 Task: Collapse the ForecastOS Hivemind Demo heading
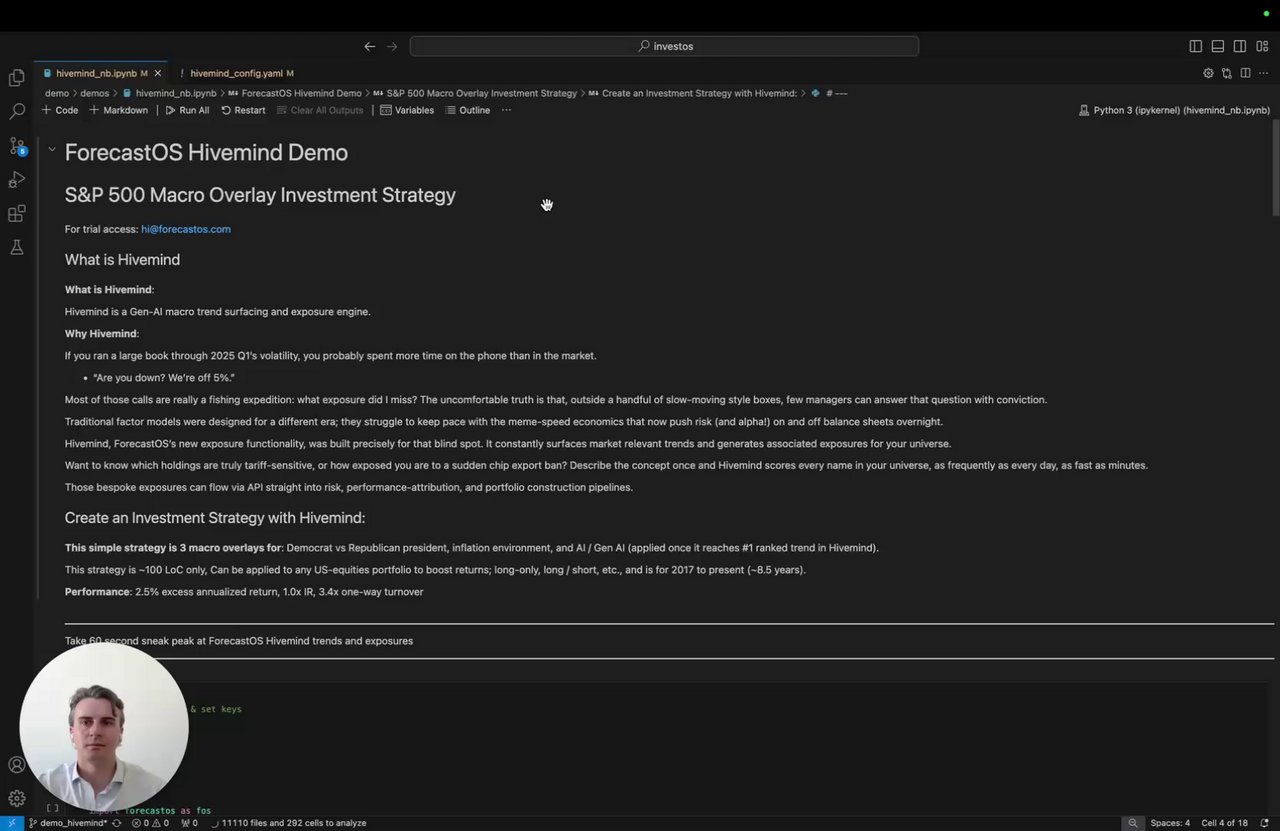pyautogui.click(x=52, y=150)
